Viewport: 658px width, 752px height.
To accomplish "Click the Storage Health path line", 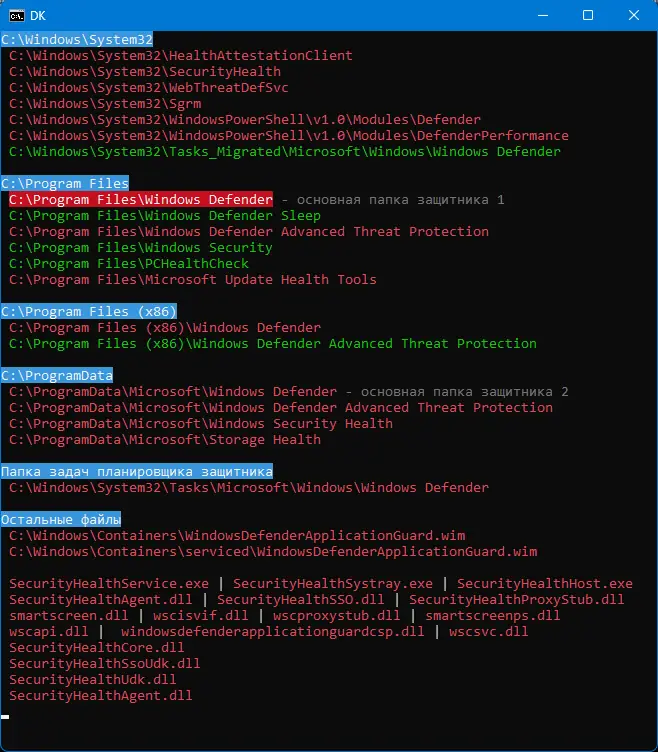I will [x=165, y=439].
